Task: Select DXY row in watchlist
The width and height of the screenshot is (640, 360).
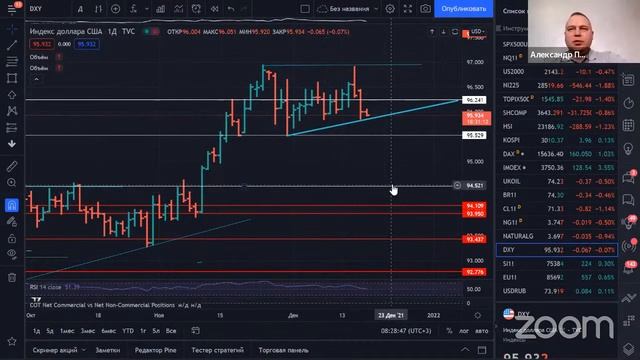Action: [557, 250]
